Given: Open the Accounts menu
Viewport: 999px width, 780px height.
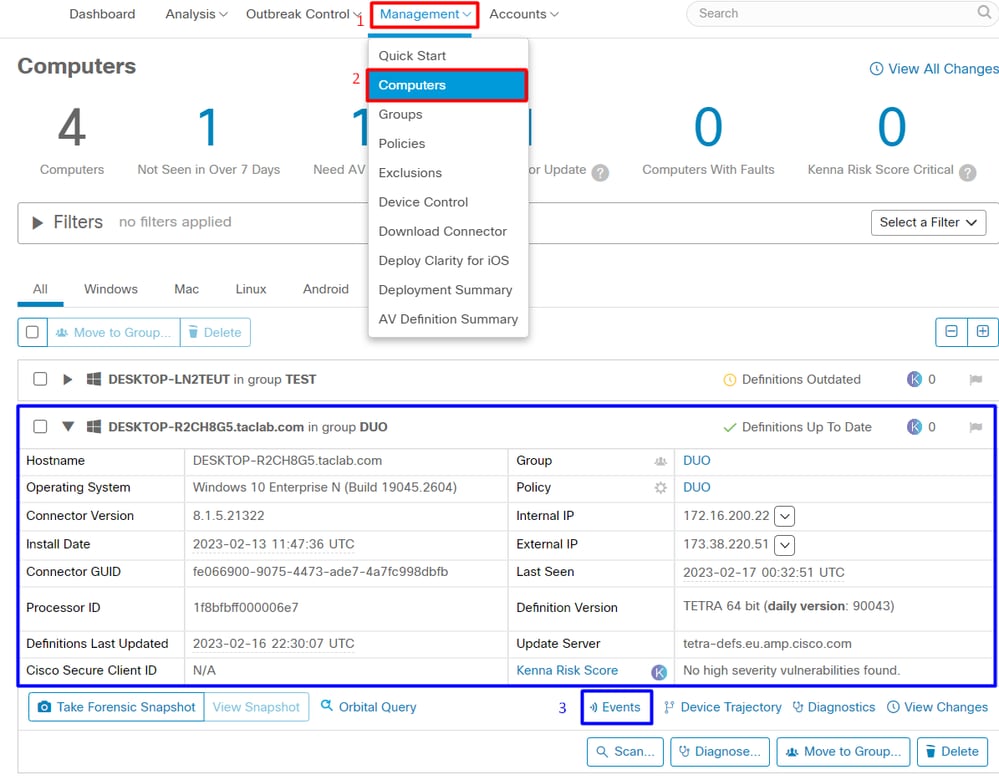Looking at the screenshot, I should (524, 14).
